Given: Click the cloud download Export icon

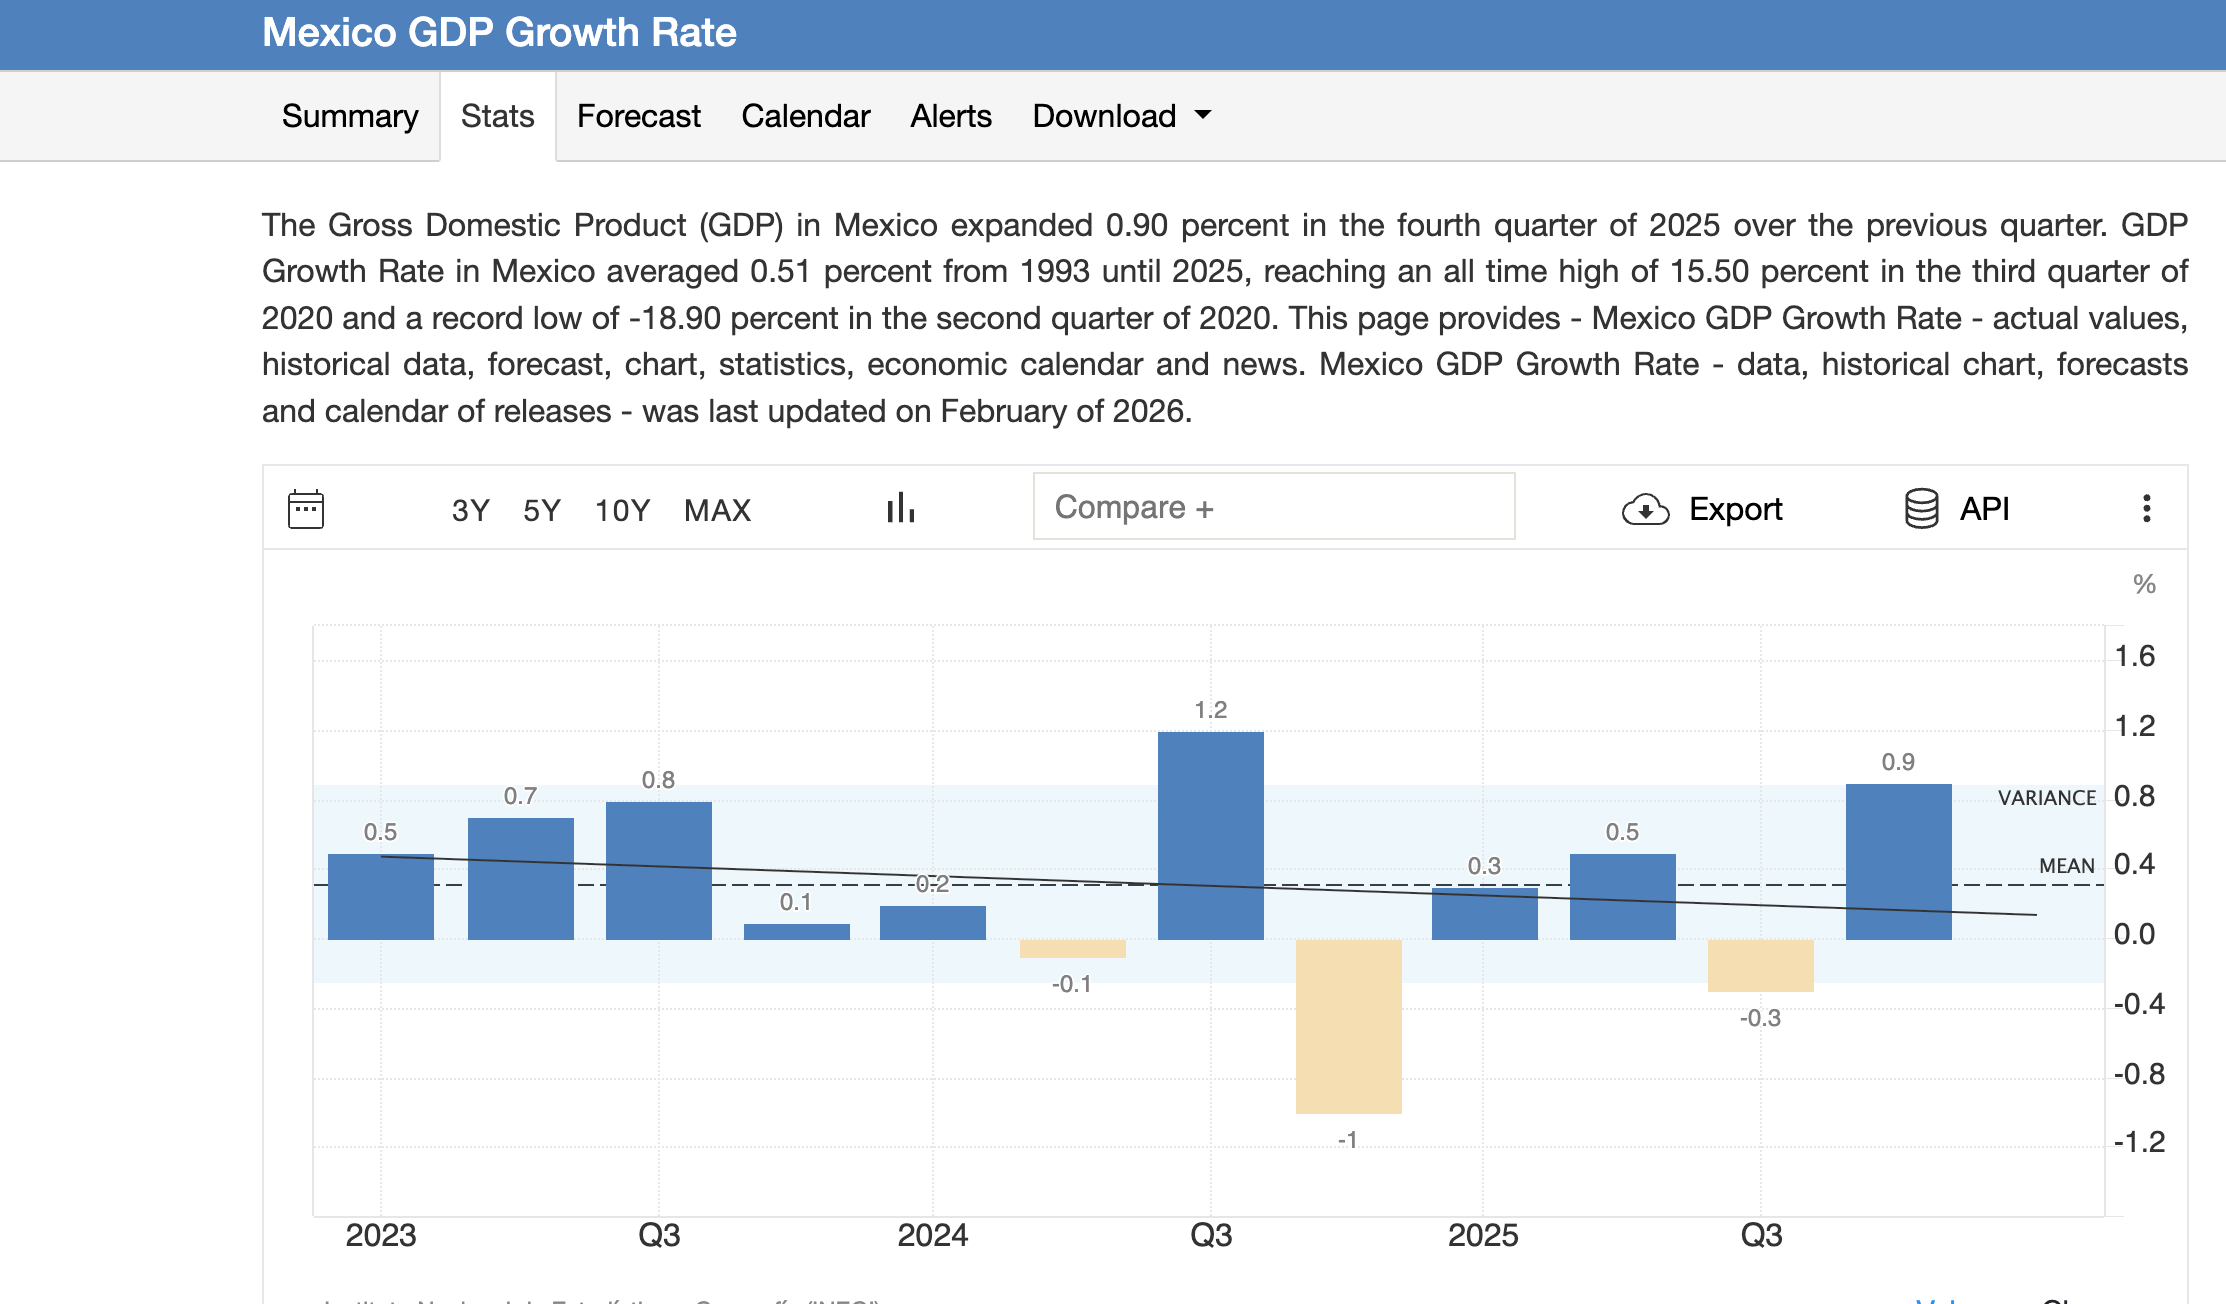Looking at the screenshot, I should coord(1645,509).
